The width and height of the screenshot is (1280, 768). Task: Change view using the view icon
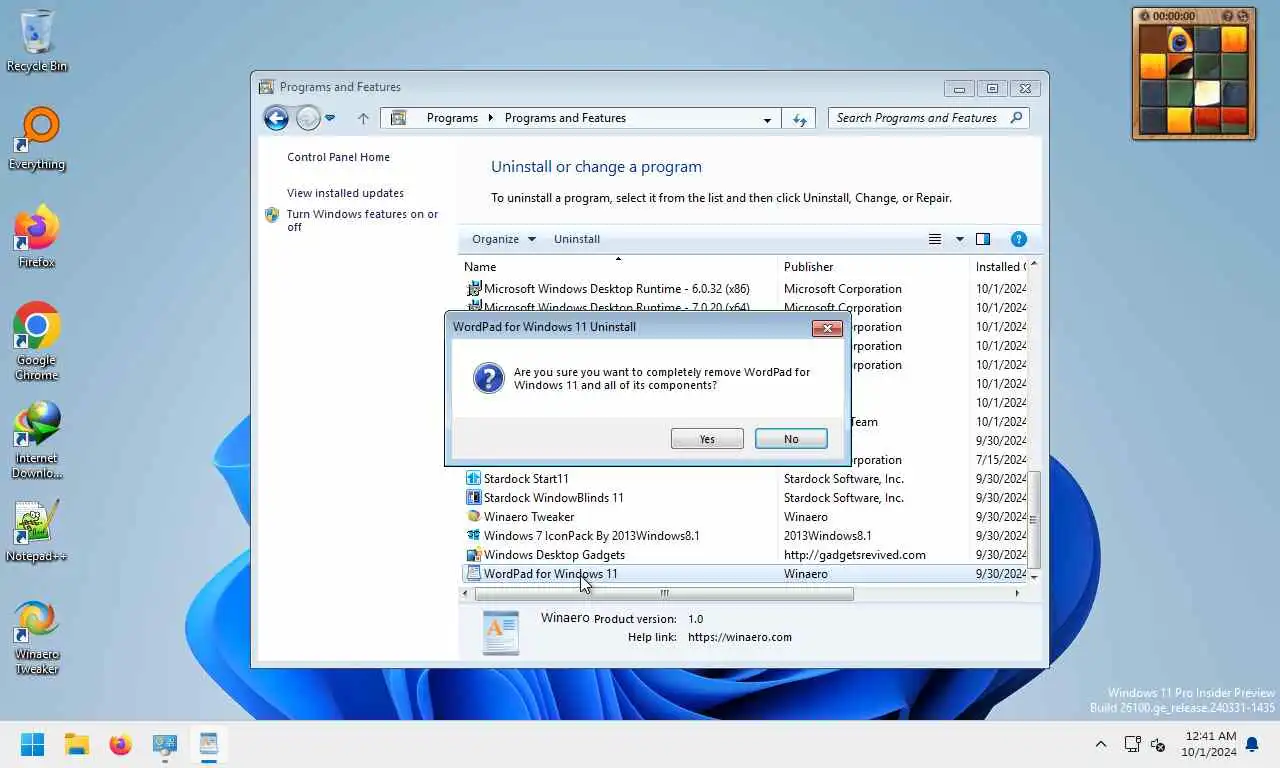coord(935,239)
